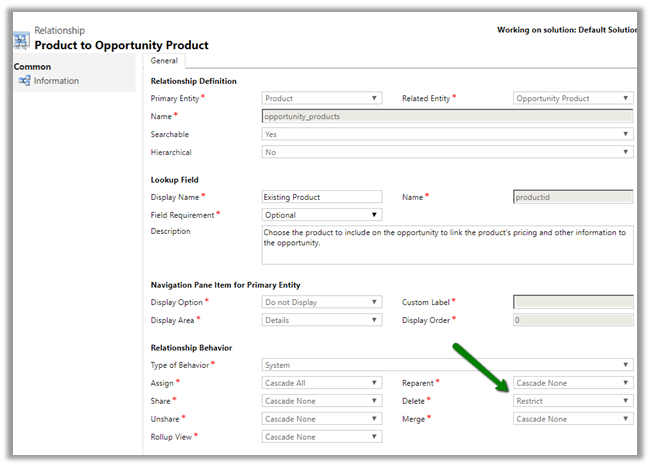Click the Relationship entity icon in header
This screenshot has height=467, width=650.
pos(20,40)
